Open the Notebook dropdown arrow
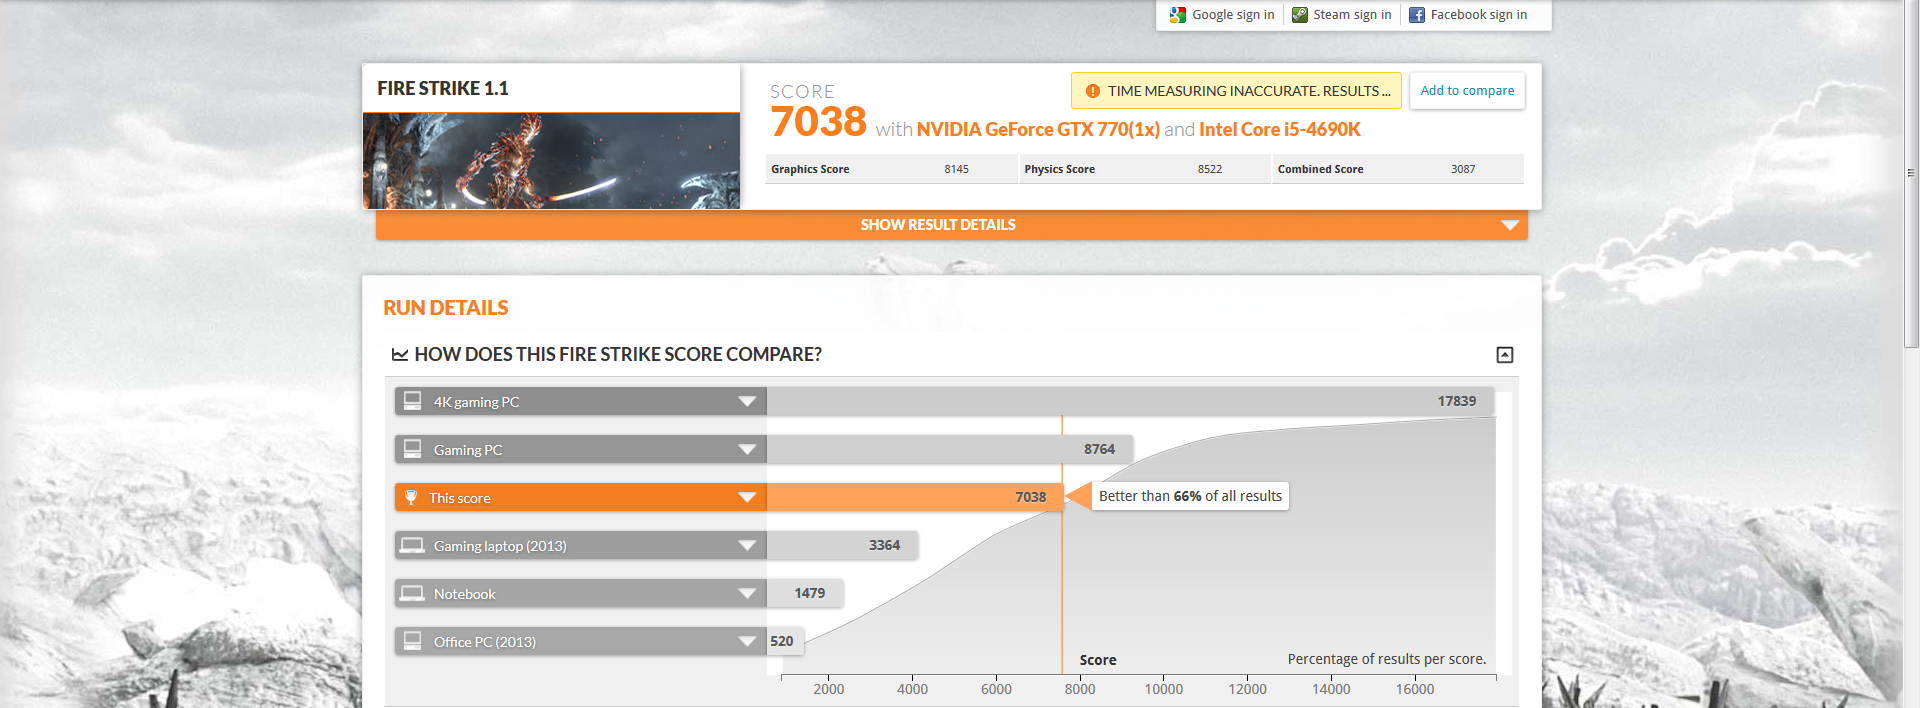The height and width of the screenshot is (708, 1920). tap(747, 593)
